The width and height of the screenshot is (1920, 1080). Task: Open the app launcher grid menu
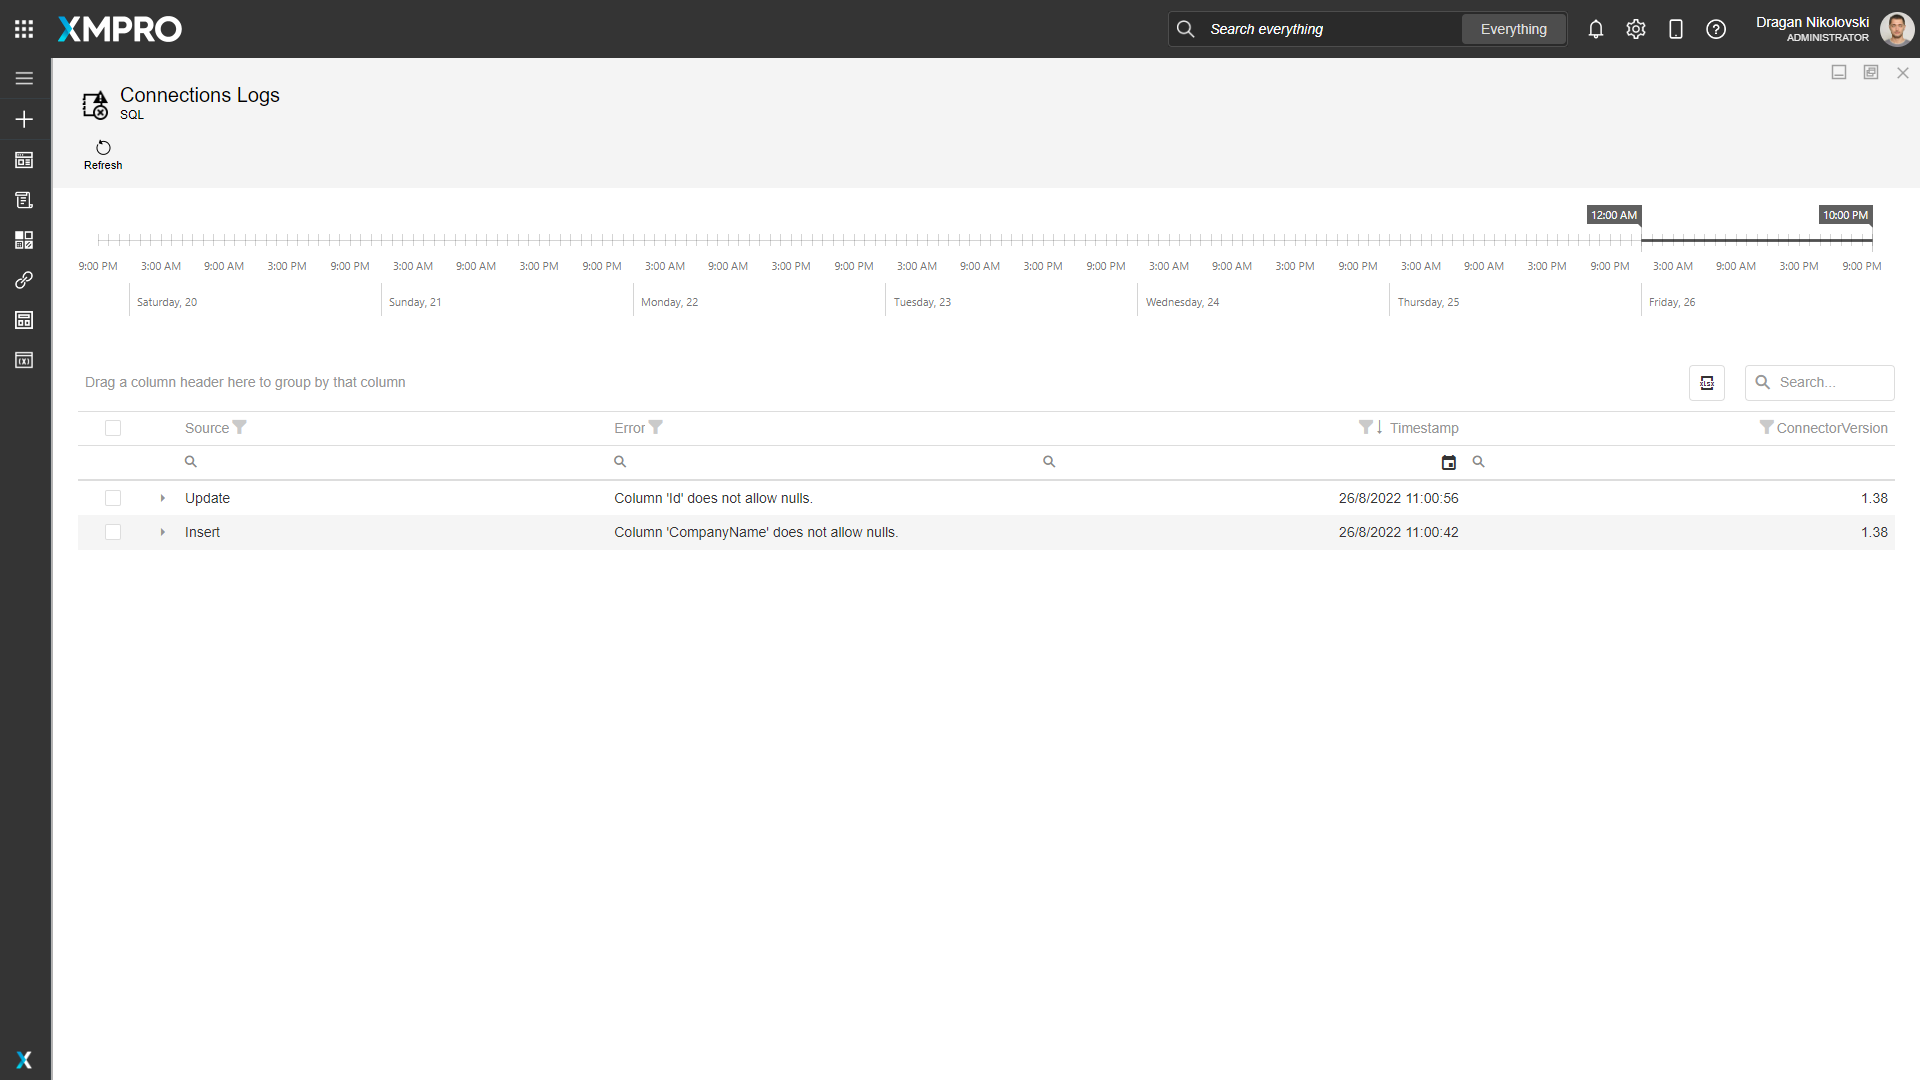coord(24,29)
